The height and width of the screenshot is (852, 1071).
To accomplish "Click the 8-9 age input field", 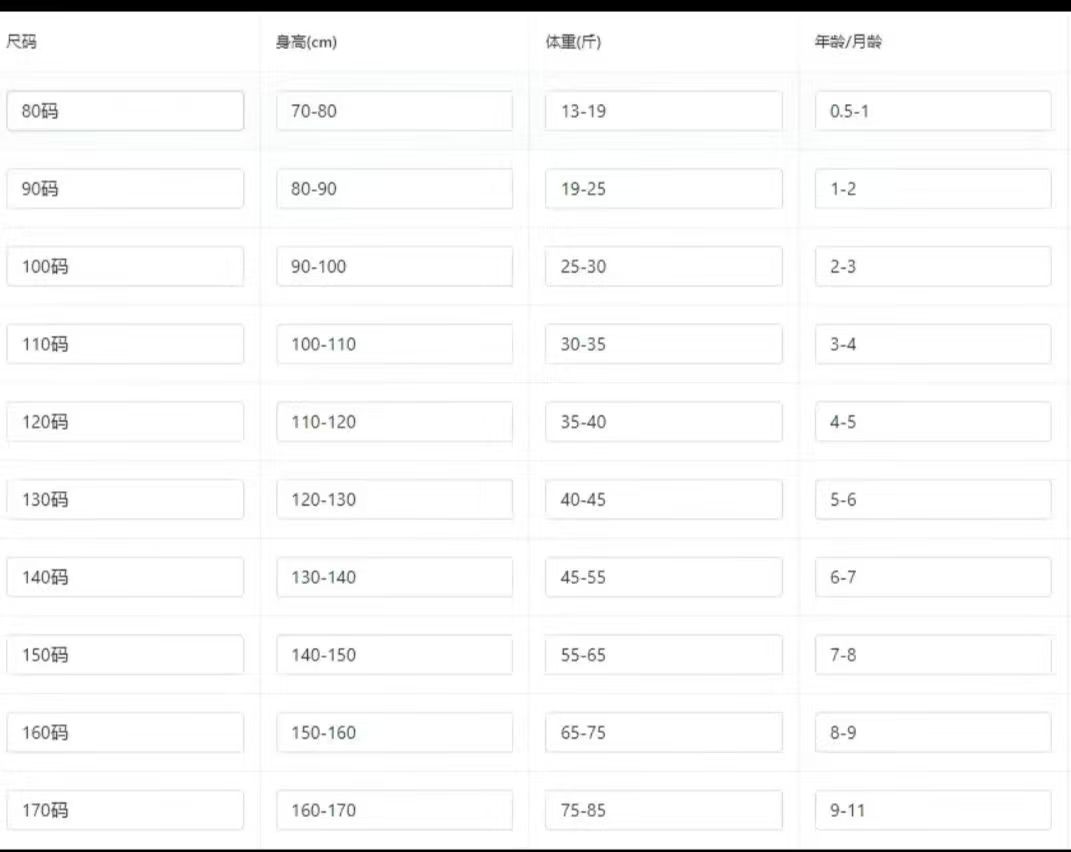I will tap(932, 733).
